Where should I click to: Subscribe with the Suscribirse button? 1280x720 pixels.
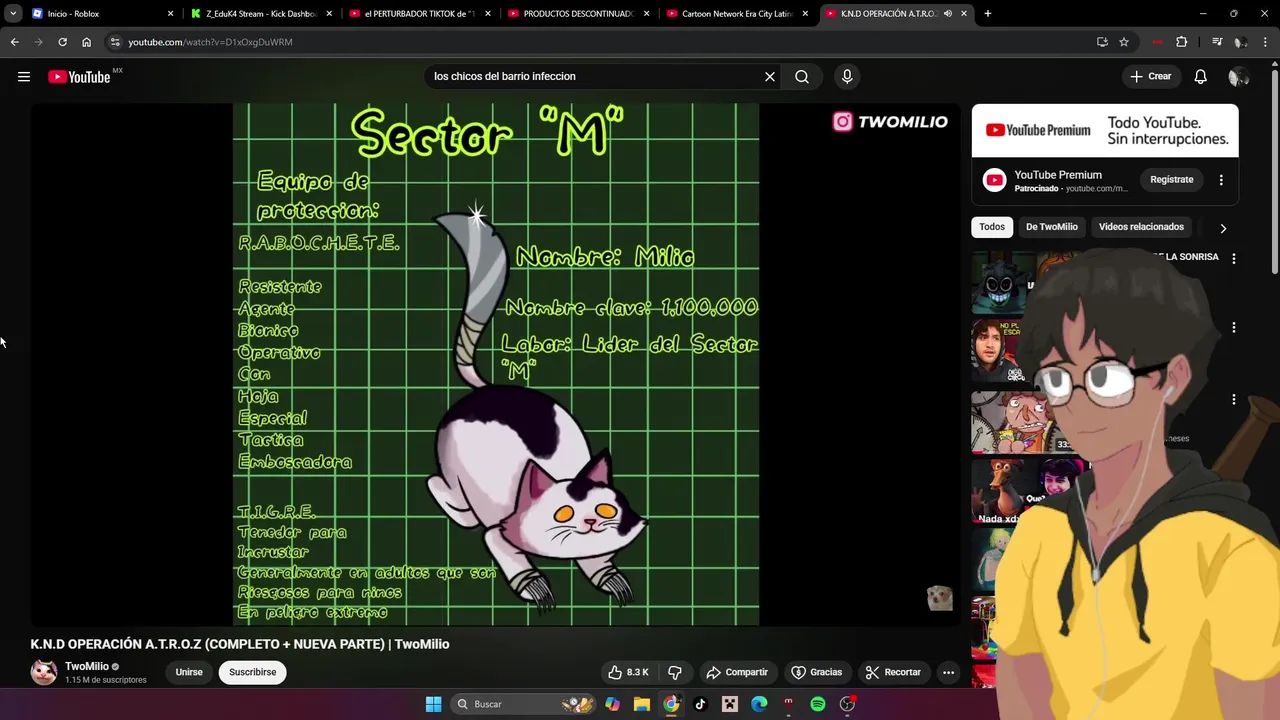point(252,672)
